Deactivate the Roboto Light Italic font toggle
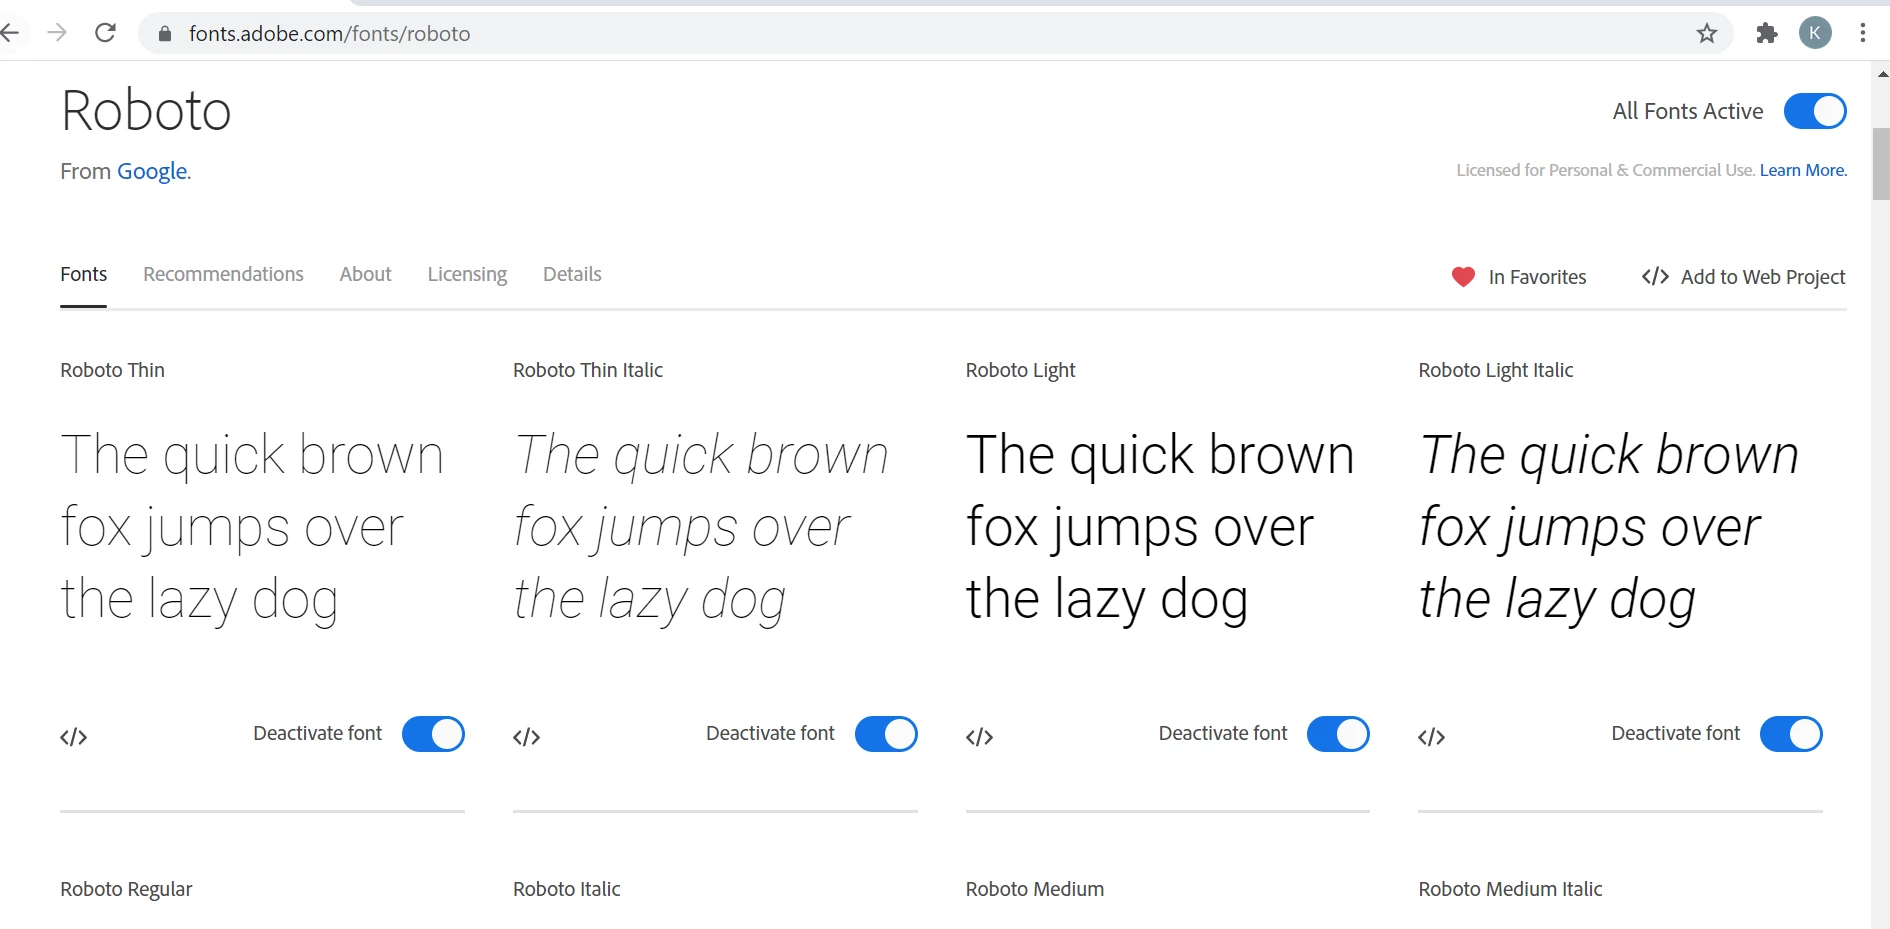 point(1791,734)
